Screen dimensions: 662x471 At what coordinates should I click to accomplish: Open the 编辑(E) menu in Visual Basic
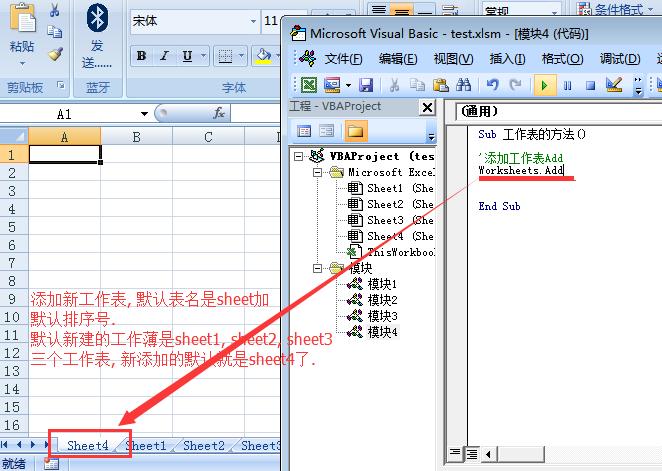coord(398,59)
